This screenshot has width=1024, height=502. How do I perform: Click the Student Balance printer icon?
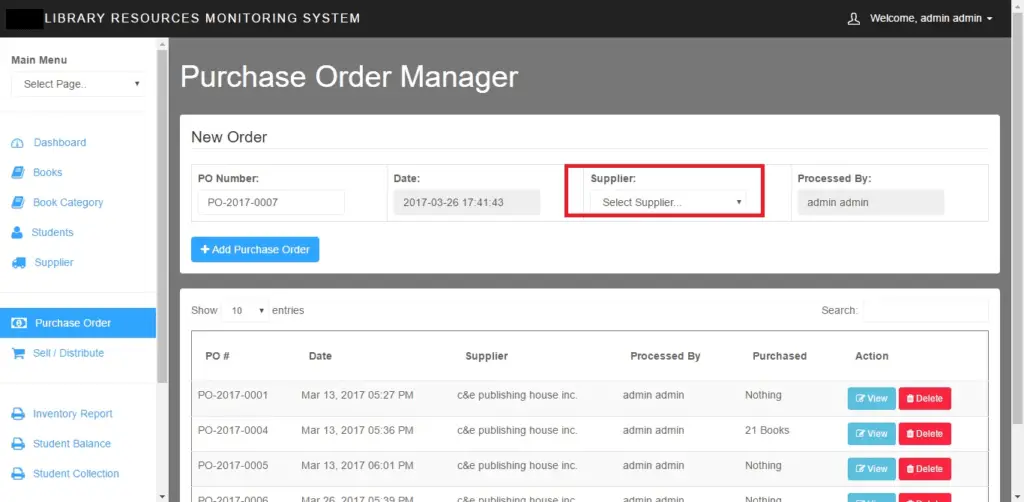(x=18, y=444)
